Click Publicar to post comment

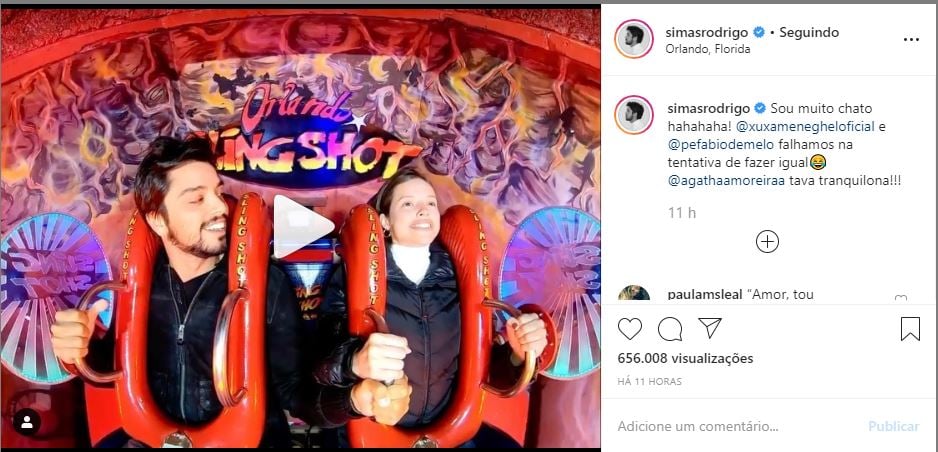pos(894,426)
